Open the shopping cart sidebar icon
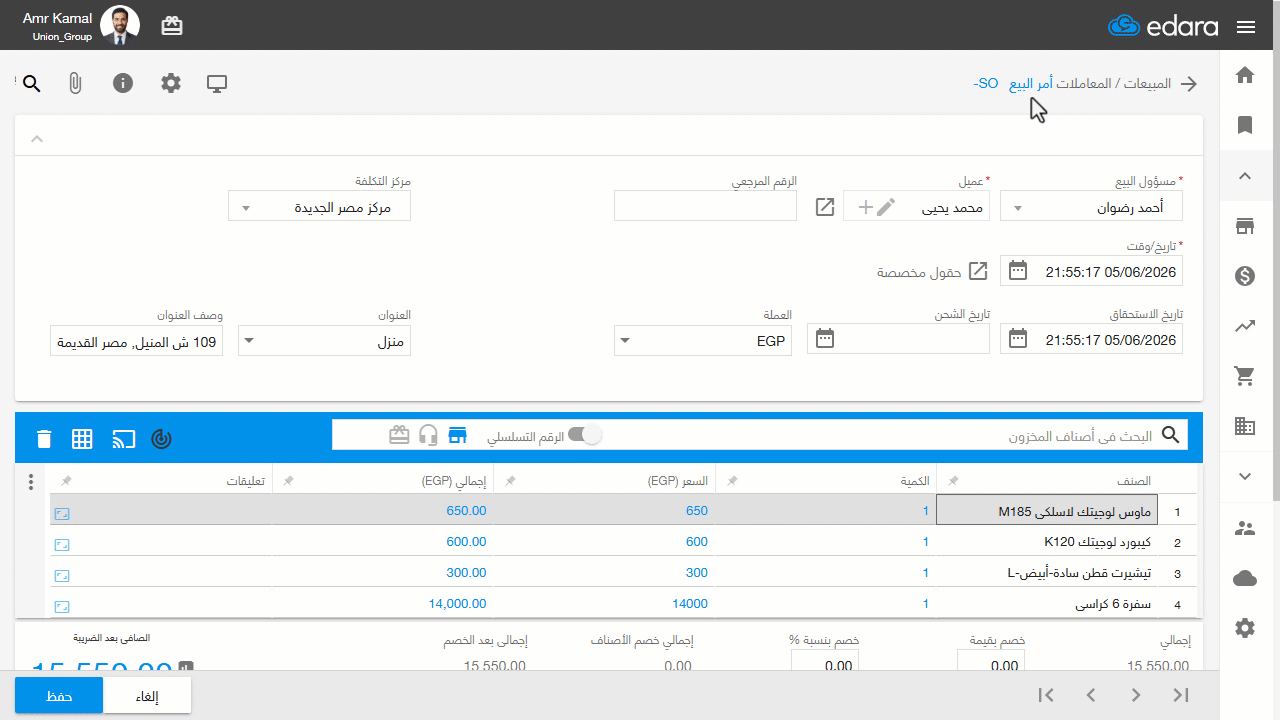The image size is (1280, 720). [x=1245, y=376]
